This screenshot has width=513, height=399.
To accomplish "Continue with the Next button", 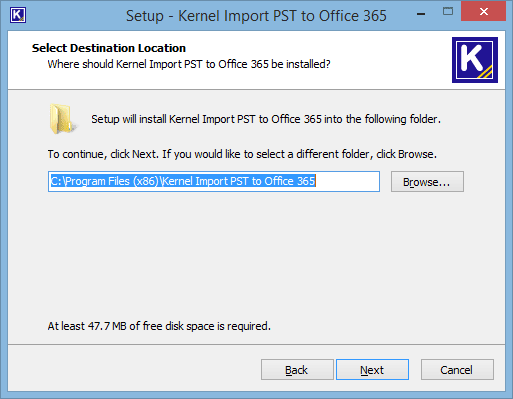I will 372,370.
